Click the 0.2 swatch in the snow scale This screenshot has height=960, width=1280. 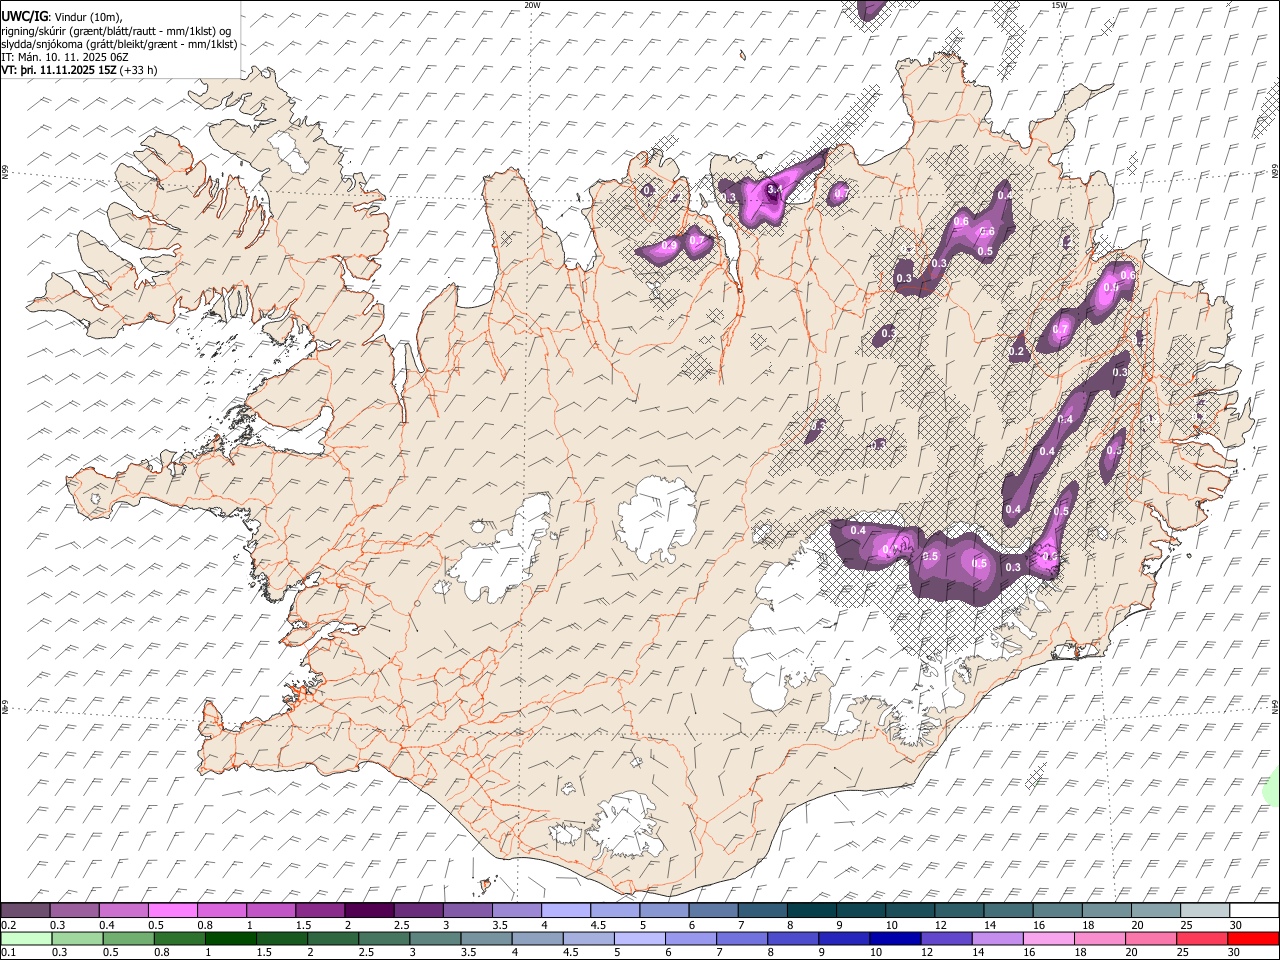point(25,911)
